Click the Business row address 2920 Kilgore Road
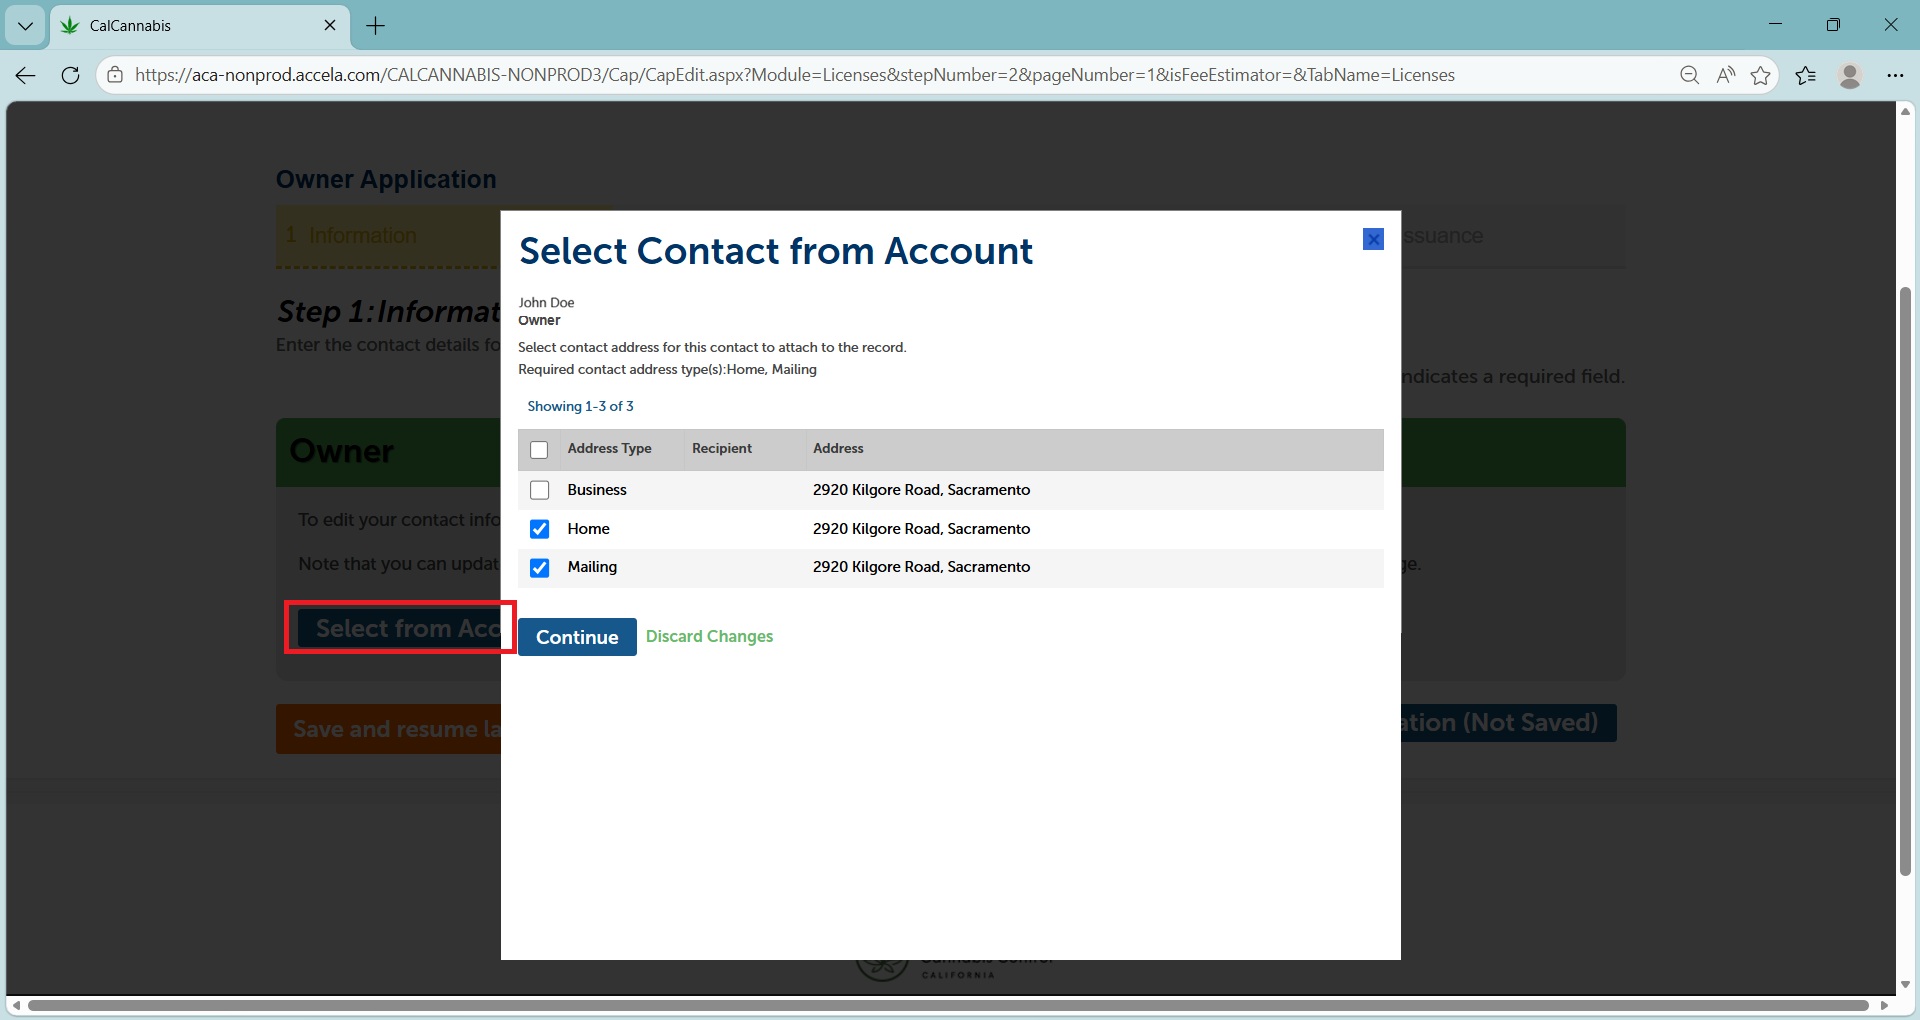This screenshot has width=1920, height=1020. coord(921,490)
